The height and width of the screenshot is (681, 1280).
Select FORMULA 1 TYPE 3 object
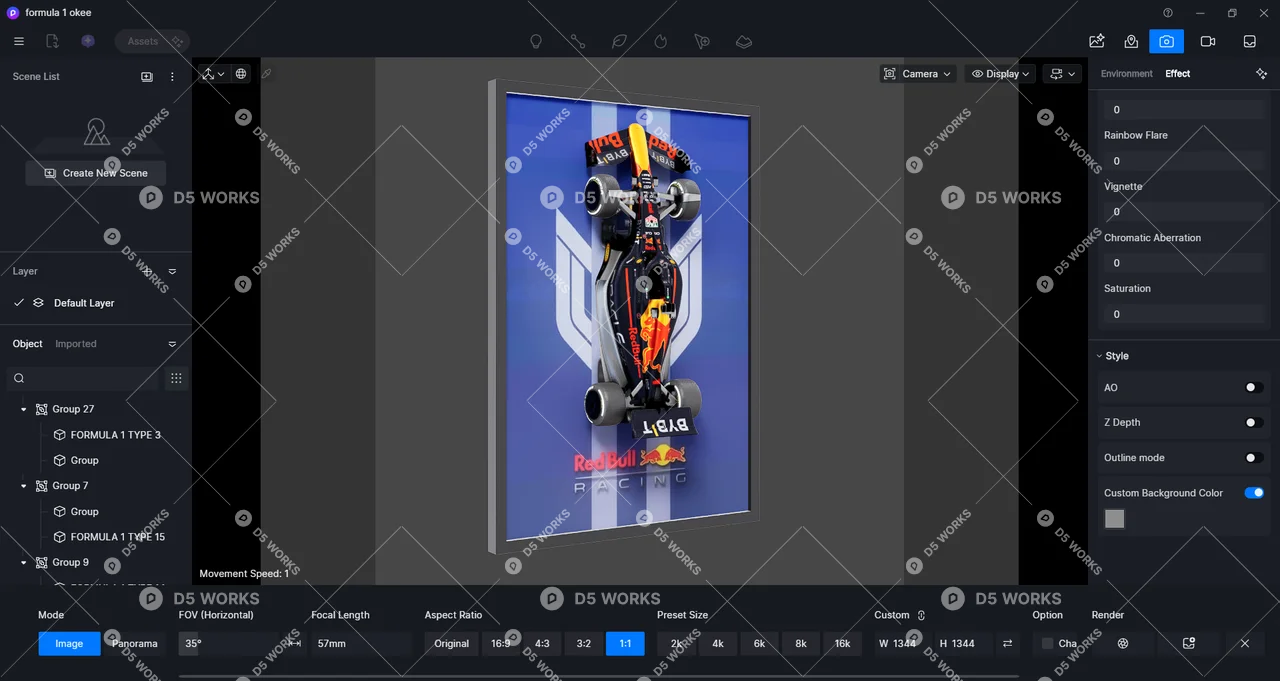115,435
